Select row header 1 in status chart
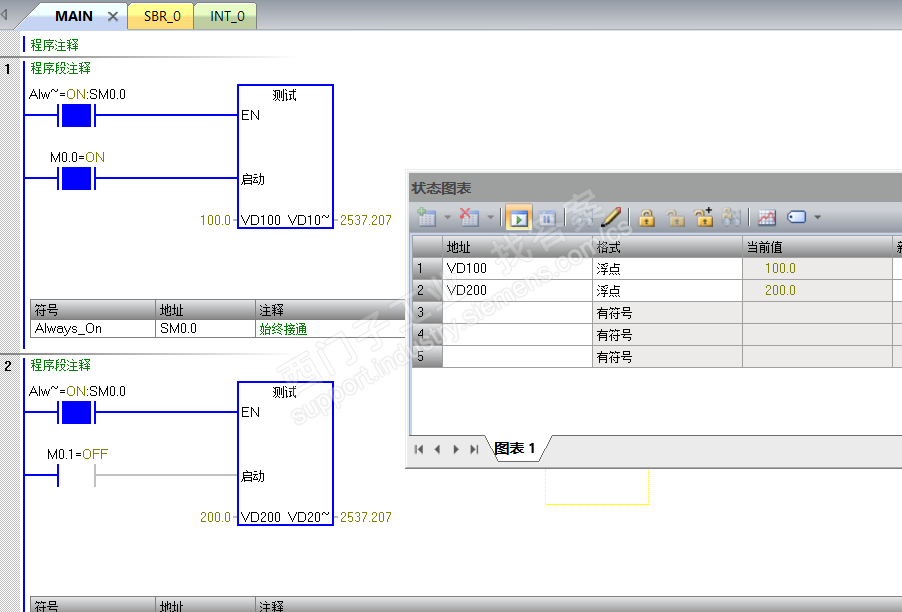 click(x=427, y=269)
